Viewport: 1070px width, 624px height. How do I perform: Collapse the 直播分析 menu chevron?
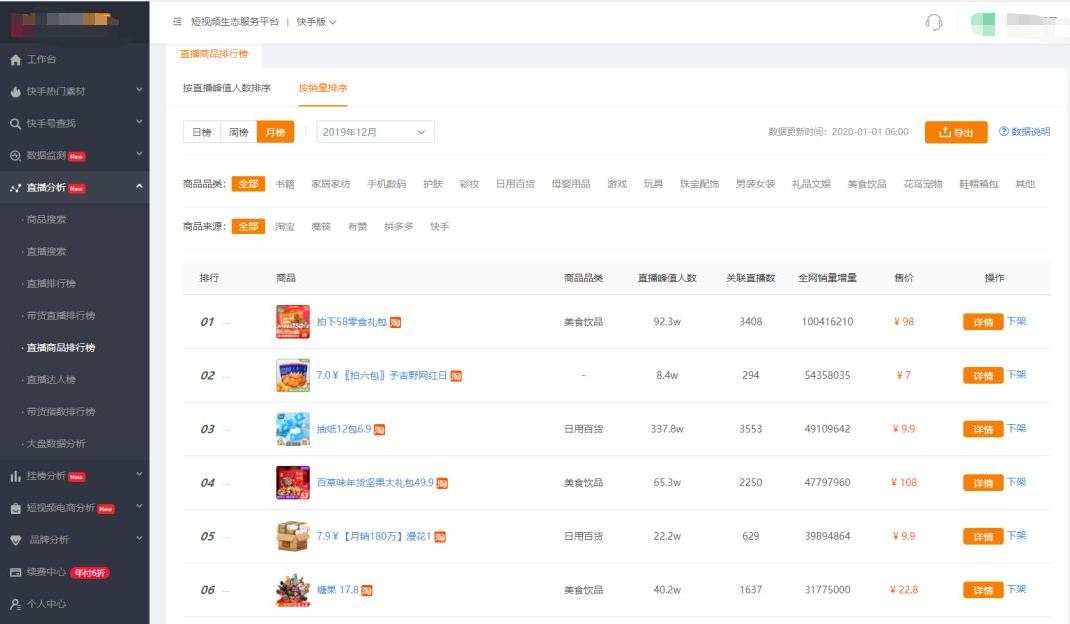(139, 186)
